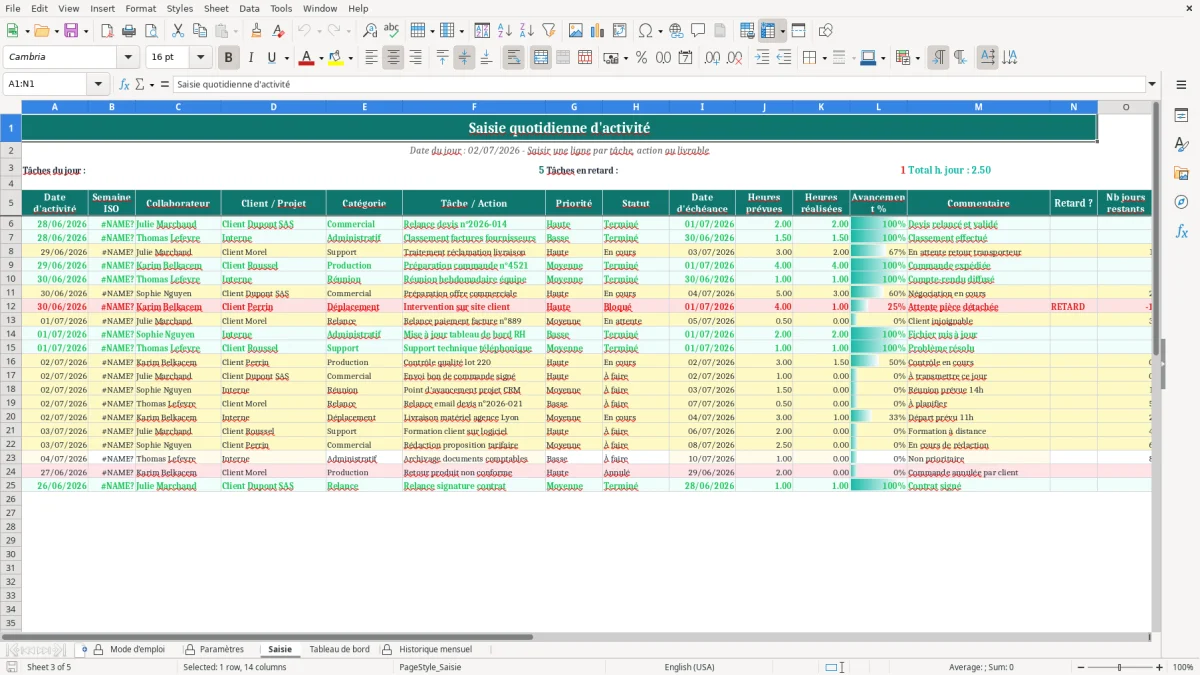Open the Font Name dropdown

[127, 58]
